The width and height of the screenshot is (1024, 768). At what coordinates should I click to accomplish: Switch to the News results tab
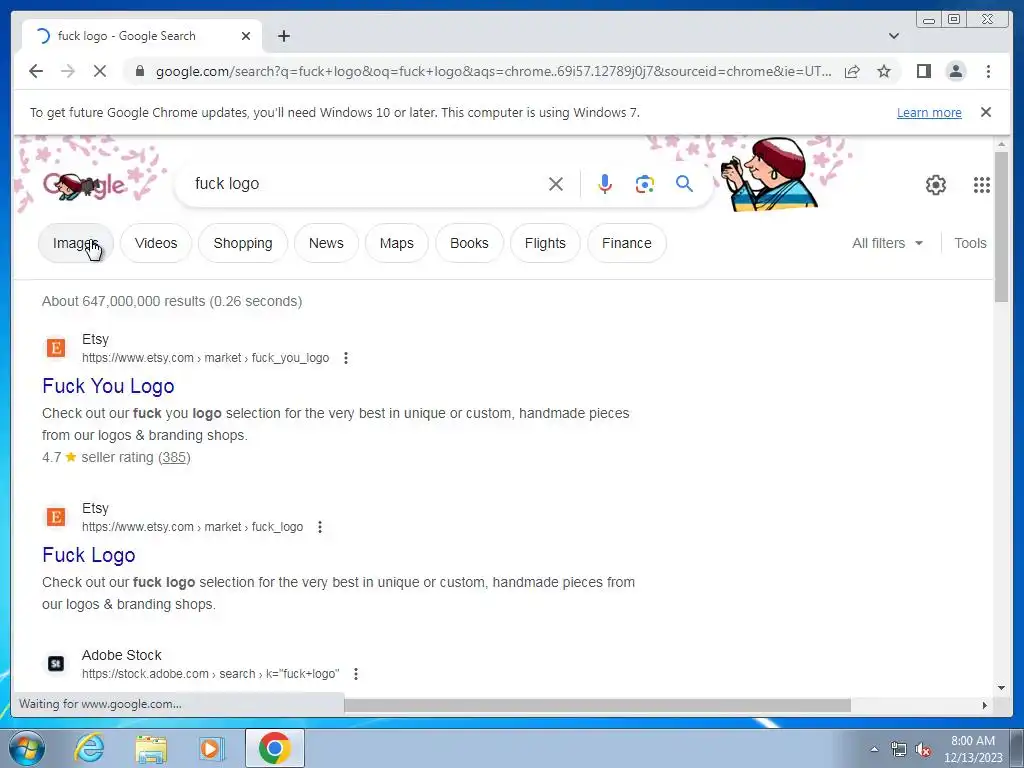tap(326, 243)
